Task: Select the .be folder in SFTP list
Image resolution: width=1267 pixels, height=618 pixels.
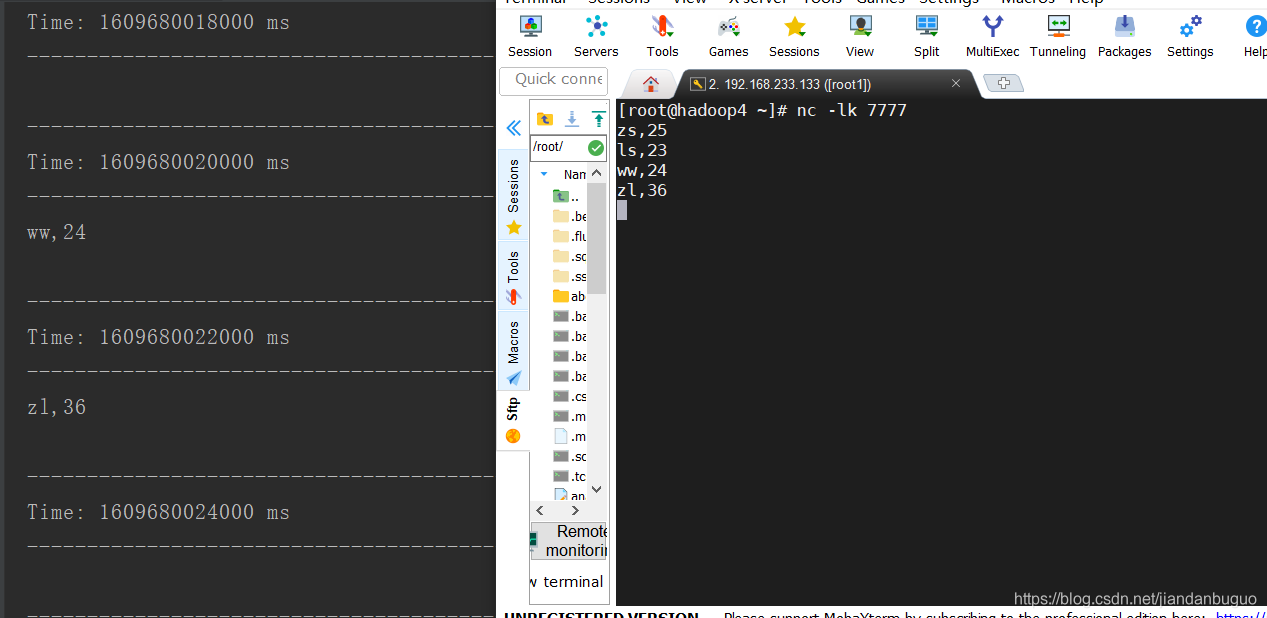Action: point(570,216)
